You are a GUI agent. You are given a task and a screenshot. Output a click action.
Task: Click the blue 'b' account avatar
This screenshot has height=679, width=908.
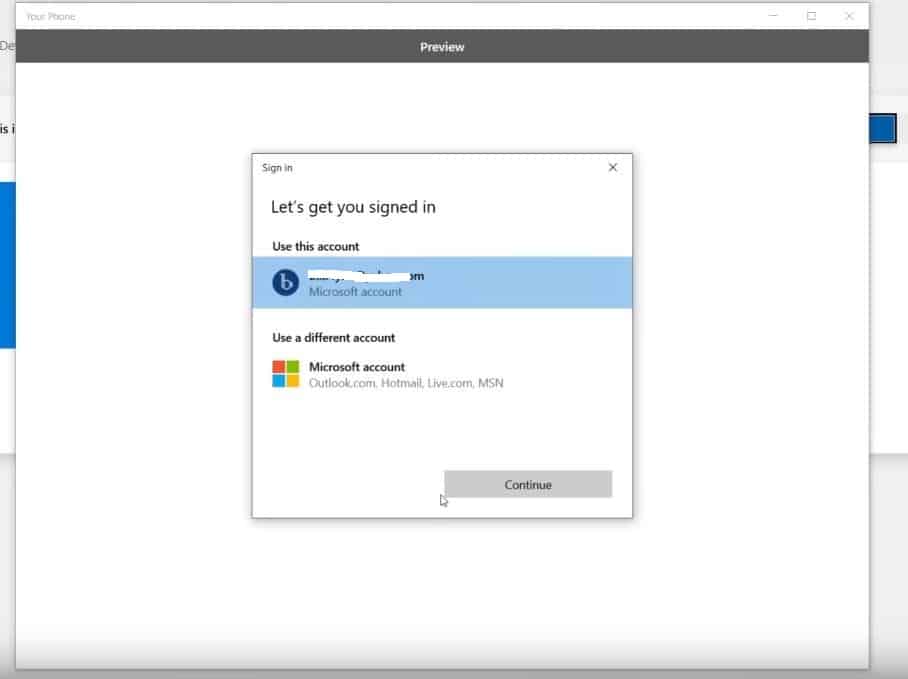tap(285, 282)
